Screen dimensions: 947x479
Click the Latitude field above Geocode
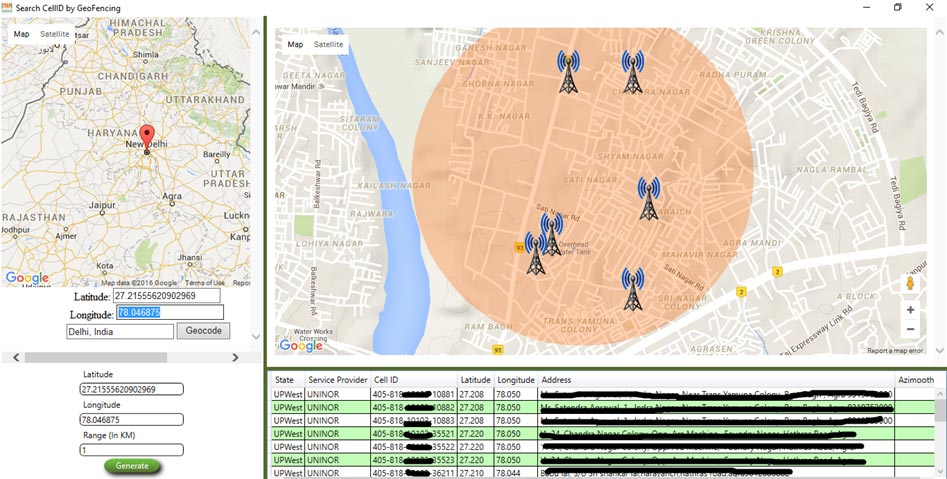tap(166, 296)
